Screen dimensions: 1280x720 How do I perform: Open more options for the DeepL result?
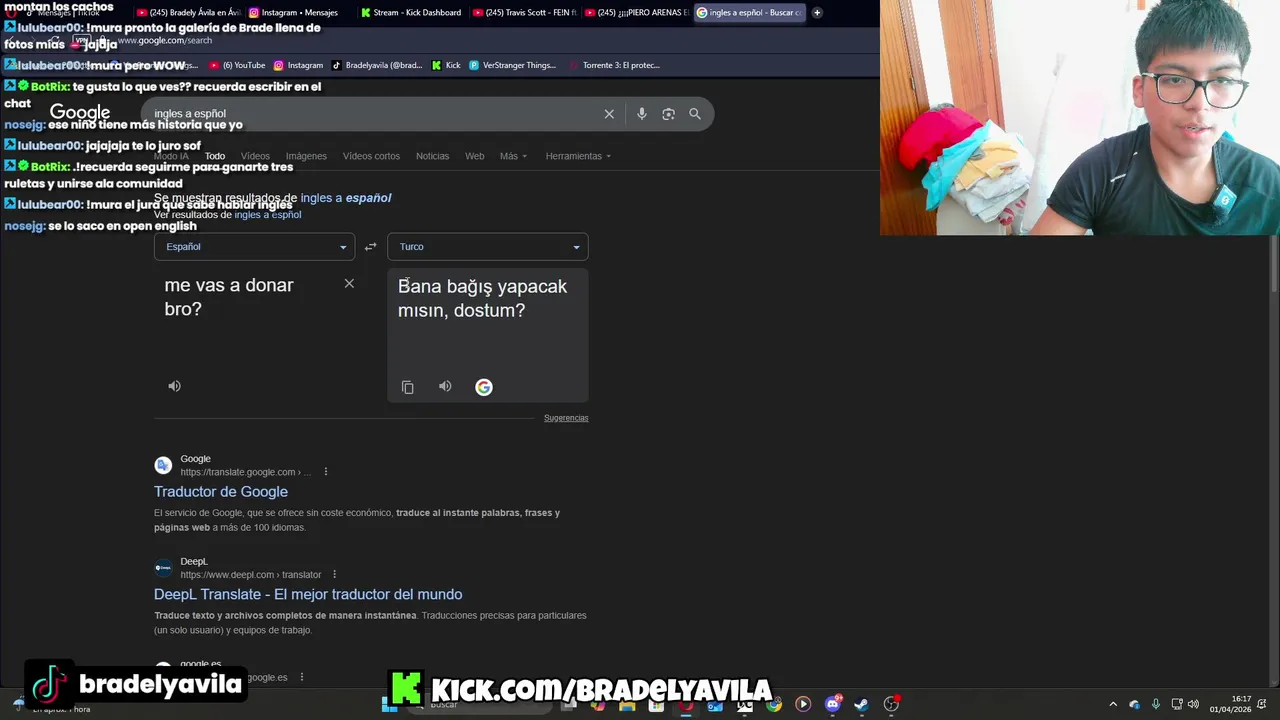pyautogui.click(x=334, y=575)
